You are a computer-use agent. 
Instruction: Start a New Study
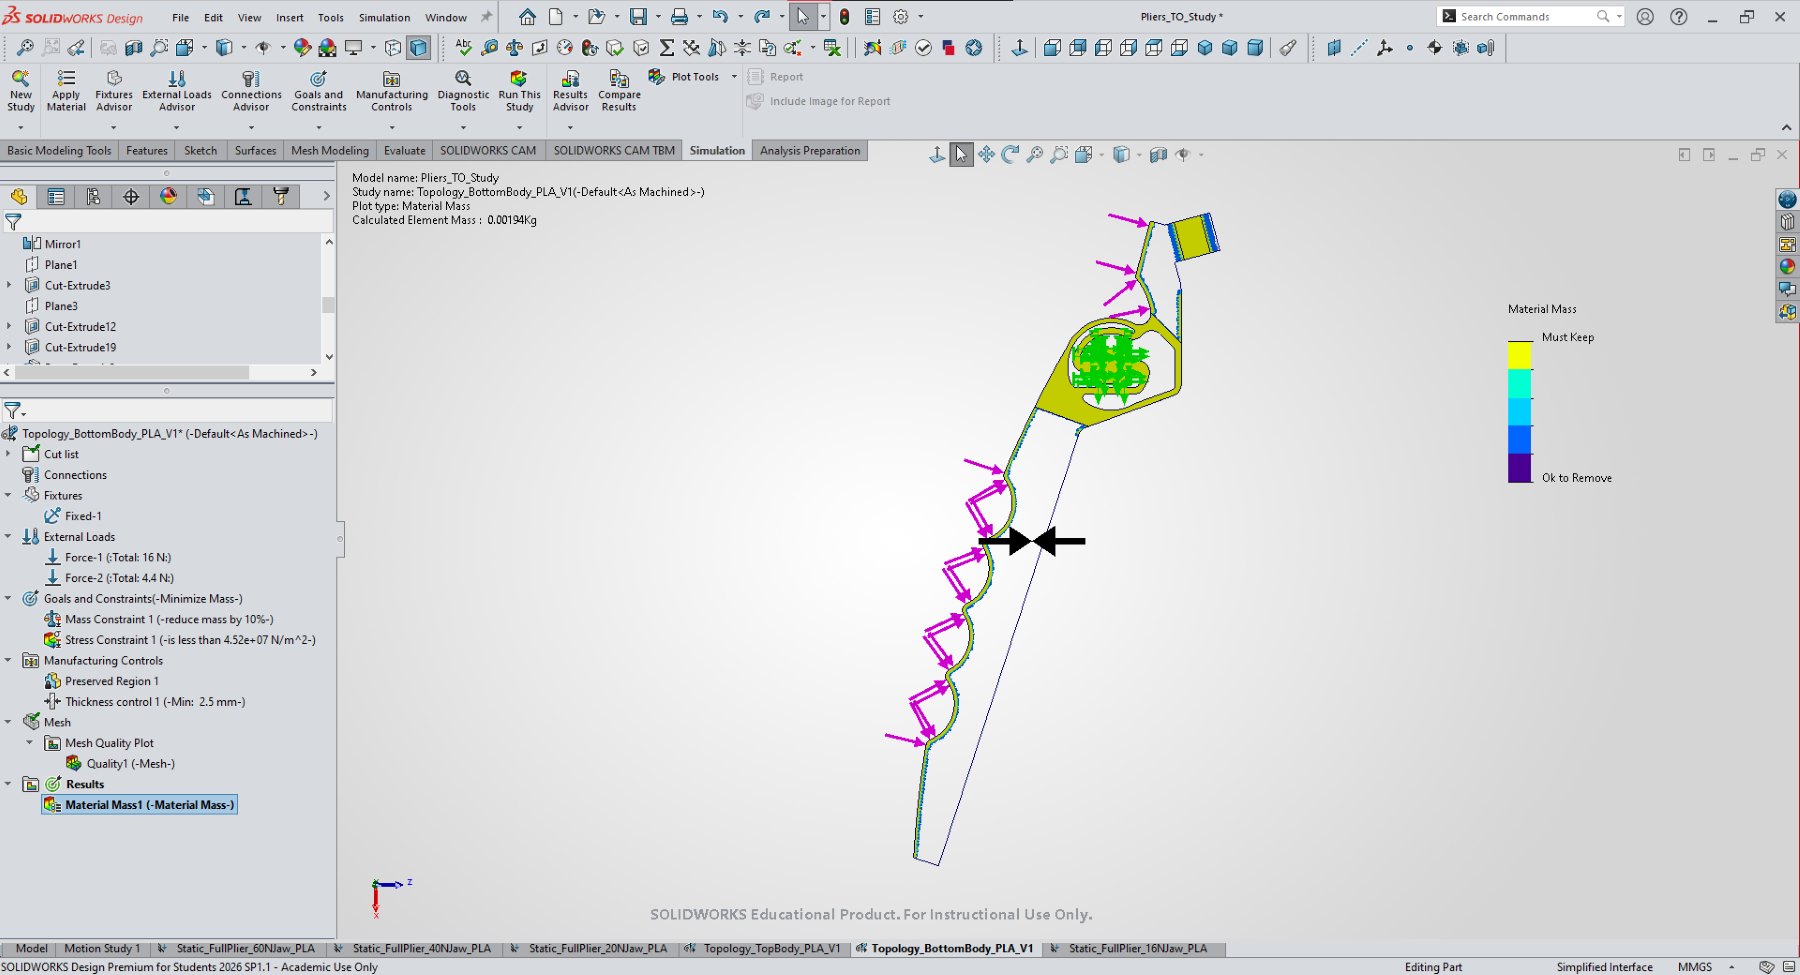(20, 90)
